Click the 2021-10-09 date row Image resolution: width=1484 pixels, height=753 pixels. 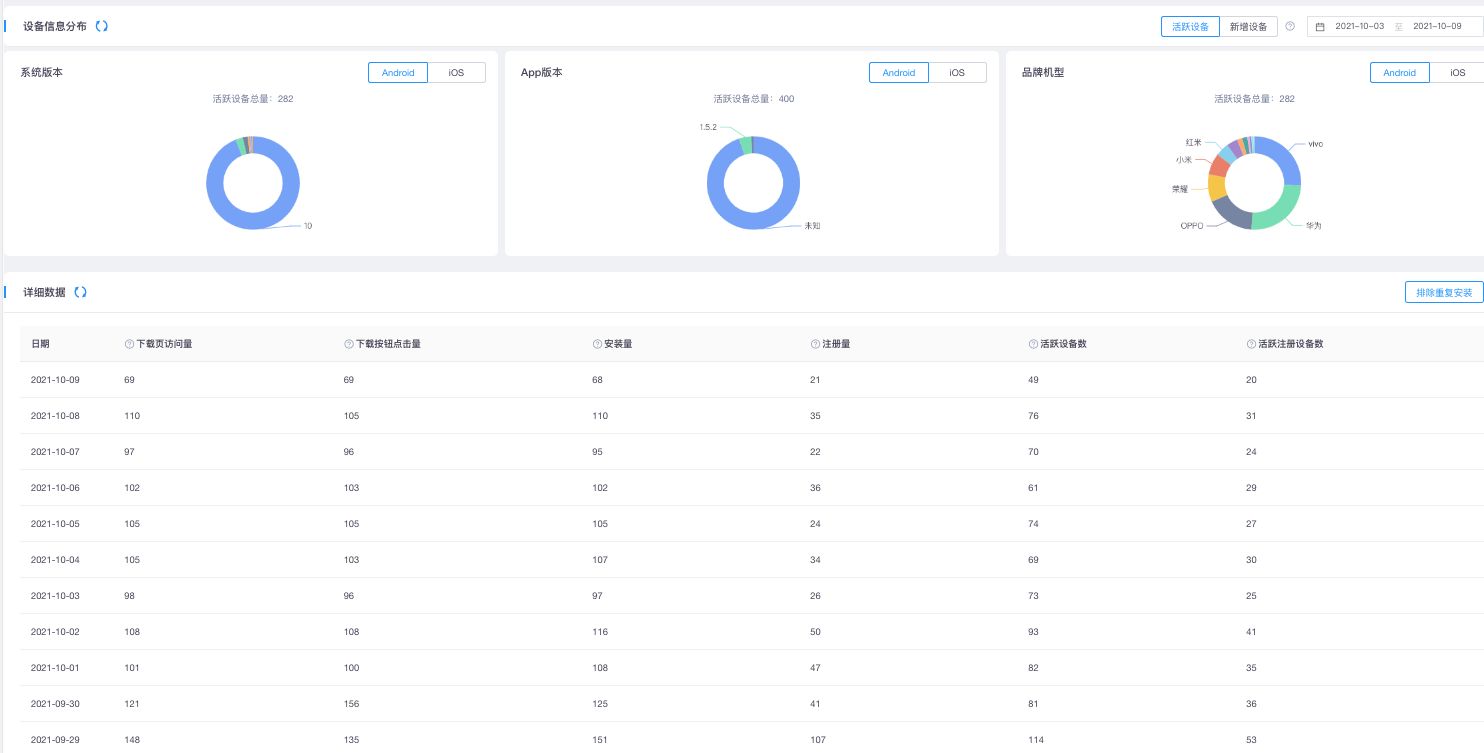pos(752,380)
